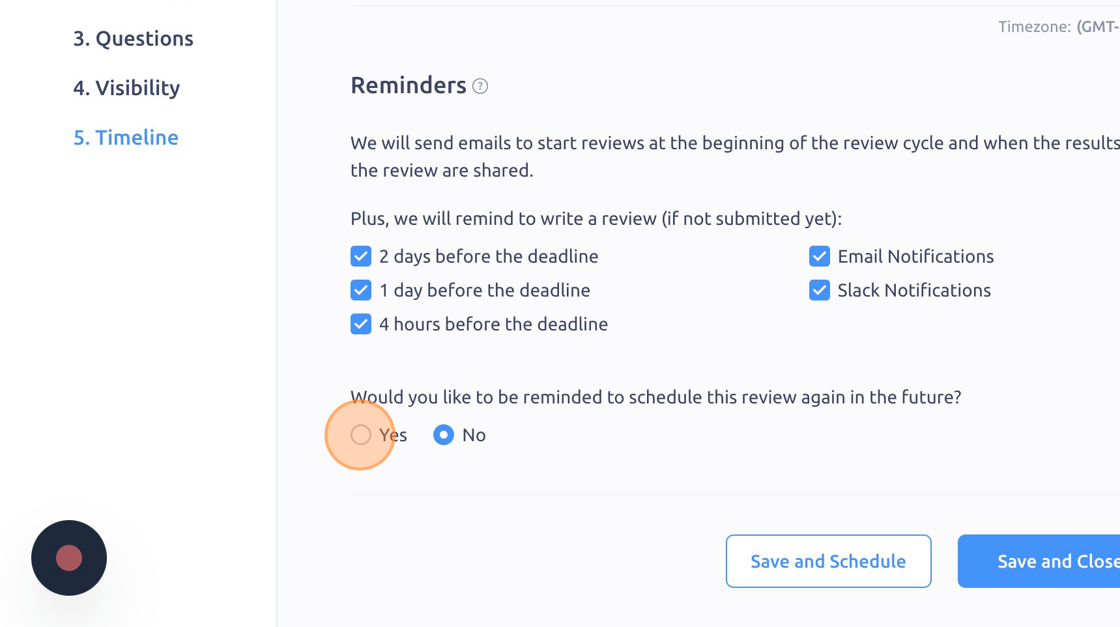Disable Email Notifications checkbox
The image size is (1120, 627).
coord(819,256)
